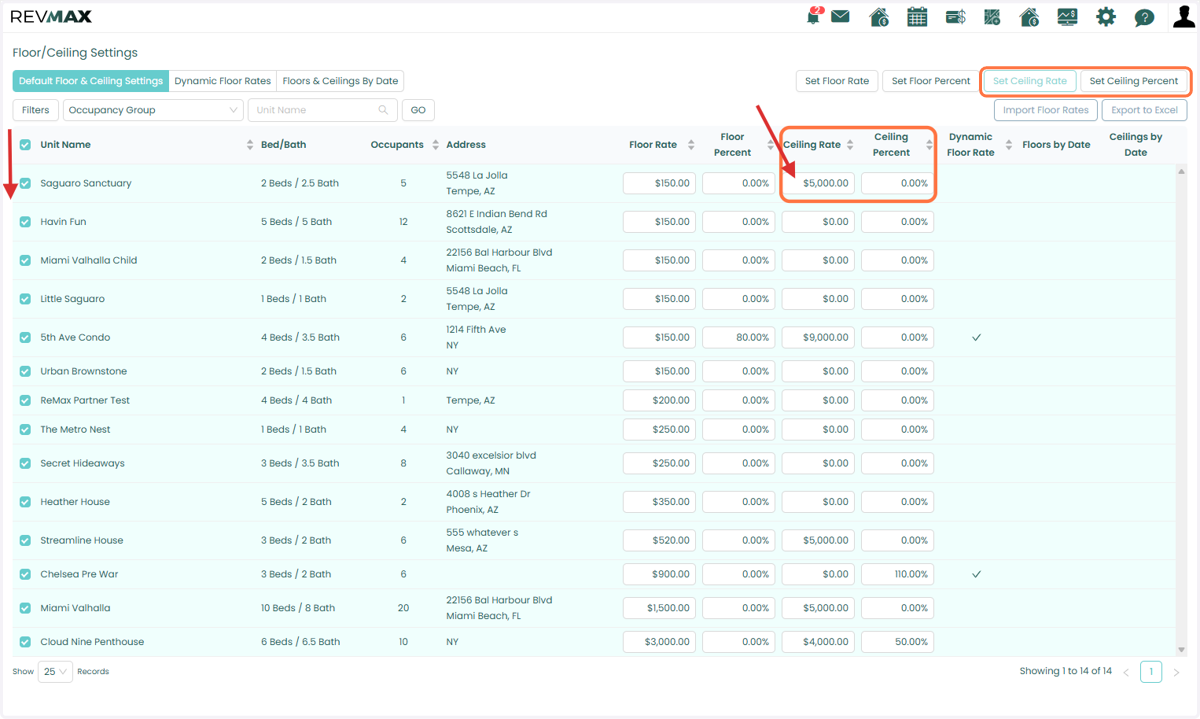Click Dynamic Floor Rate checkmark for Chelsea Pre War
The image size is (1200, 719).
tap(977, 575)
